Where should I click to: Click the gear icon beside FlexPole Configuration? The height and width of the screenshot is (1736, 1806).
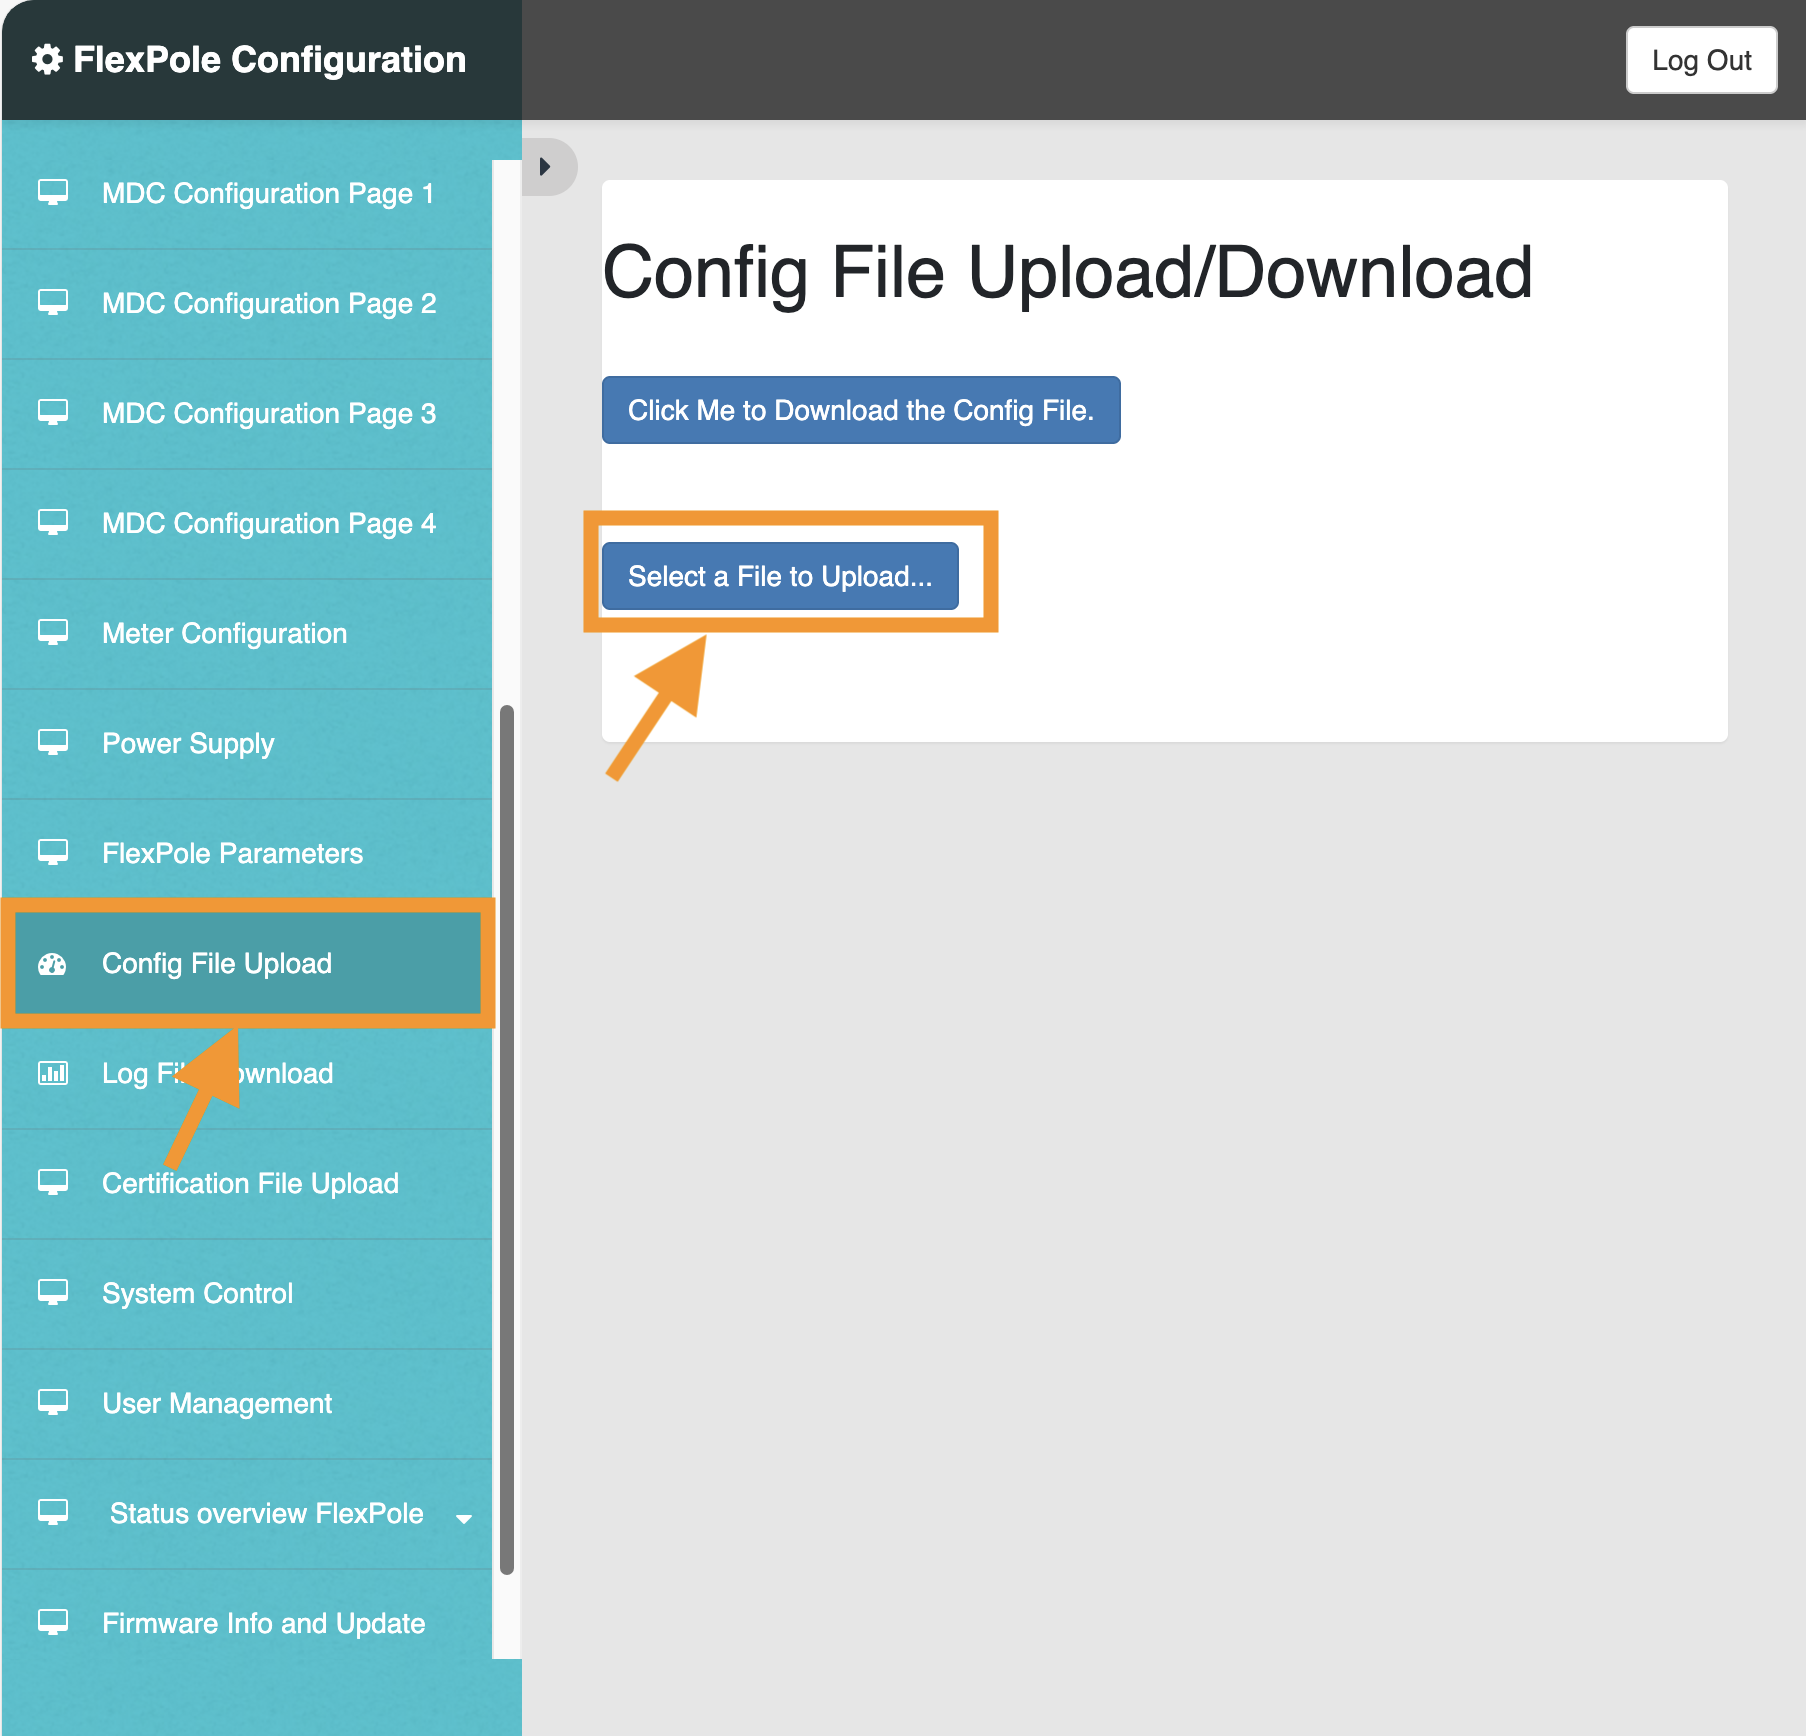point(47,60)
